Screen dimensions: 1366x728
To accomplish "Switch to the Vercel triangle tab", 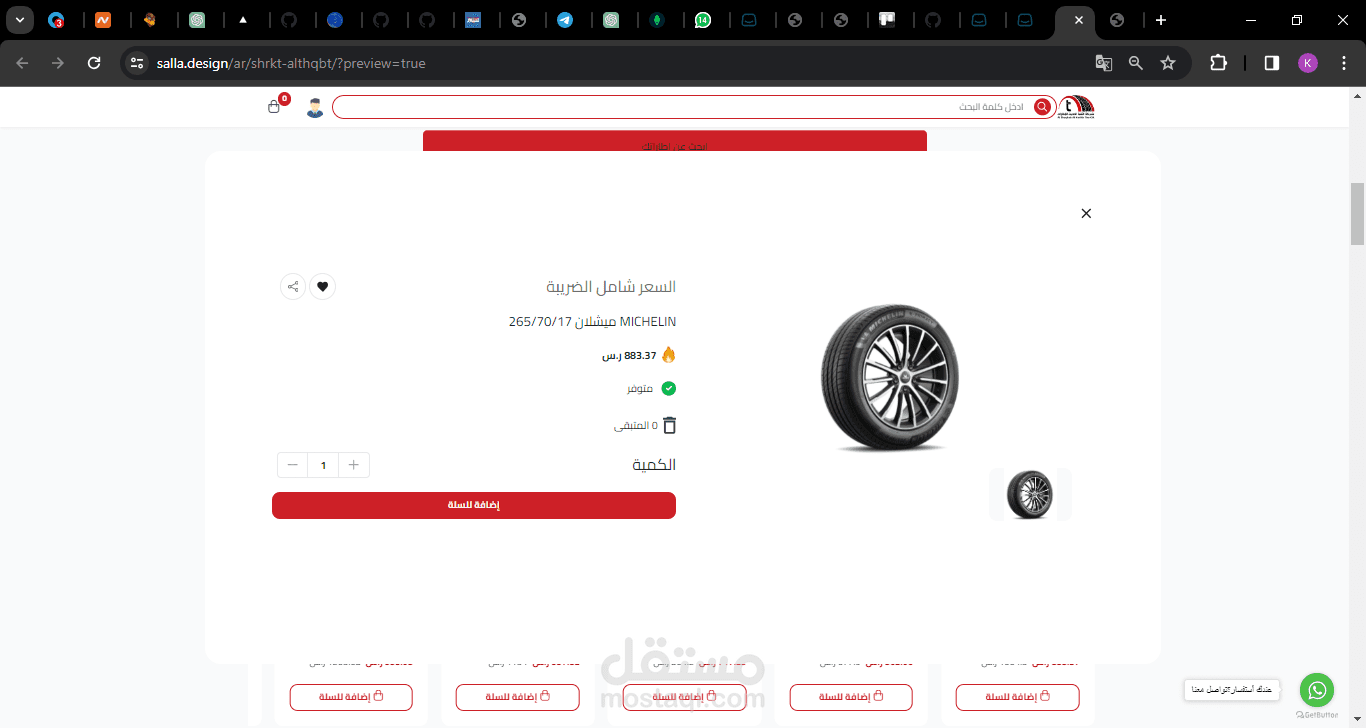I will tap(243, 20).
